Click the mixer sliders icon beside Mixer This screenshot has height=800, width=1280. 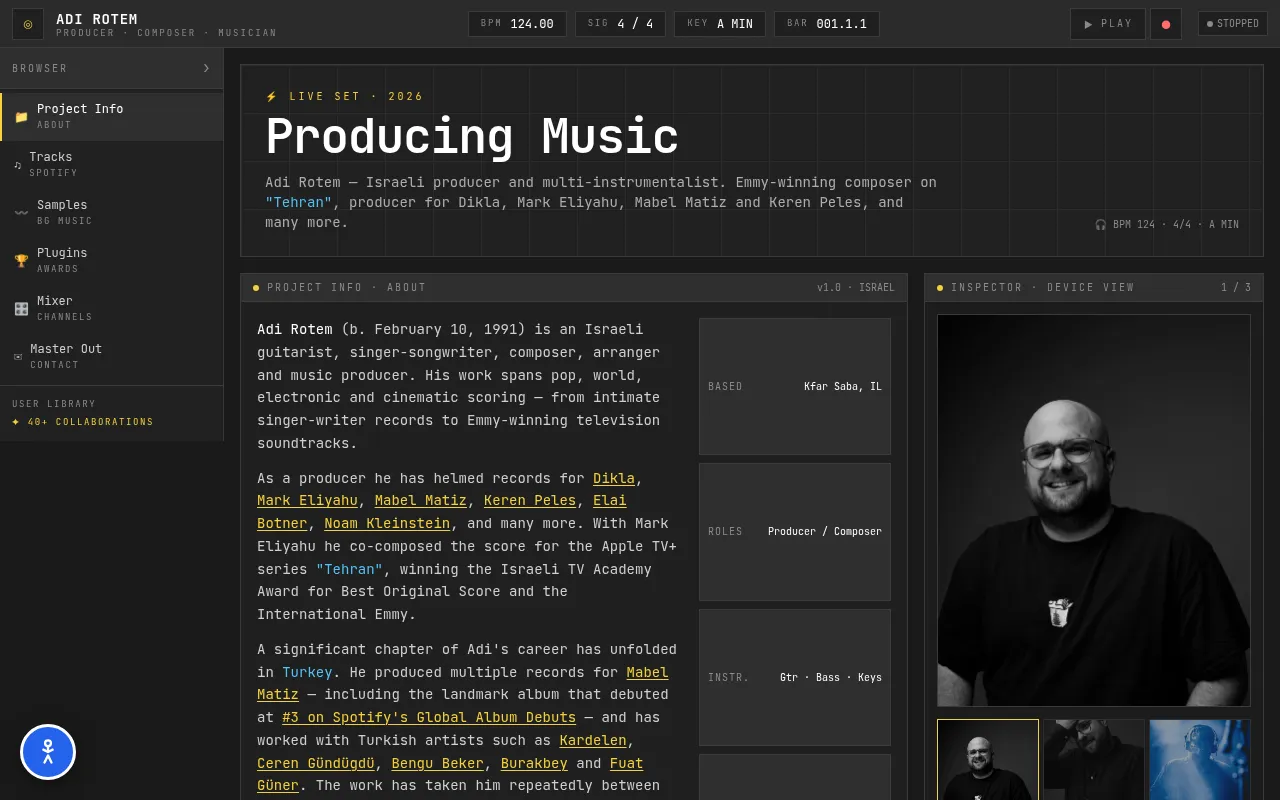pyautogui.click(x=21, y=309)
